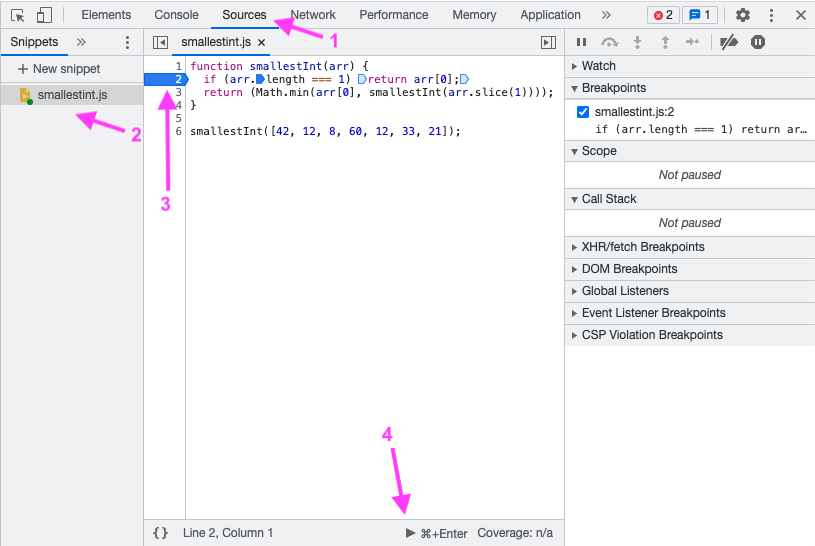Open the red error count badge
This screenshot has height=546, width=815.
click(663, 15)
